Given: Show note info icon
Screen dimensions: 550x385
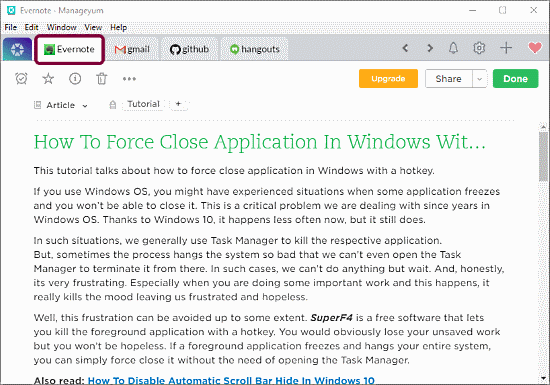Looking at the screenshot, I should point(75,79).
